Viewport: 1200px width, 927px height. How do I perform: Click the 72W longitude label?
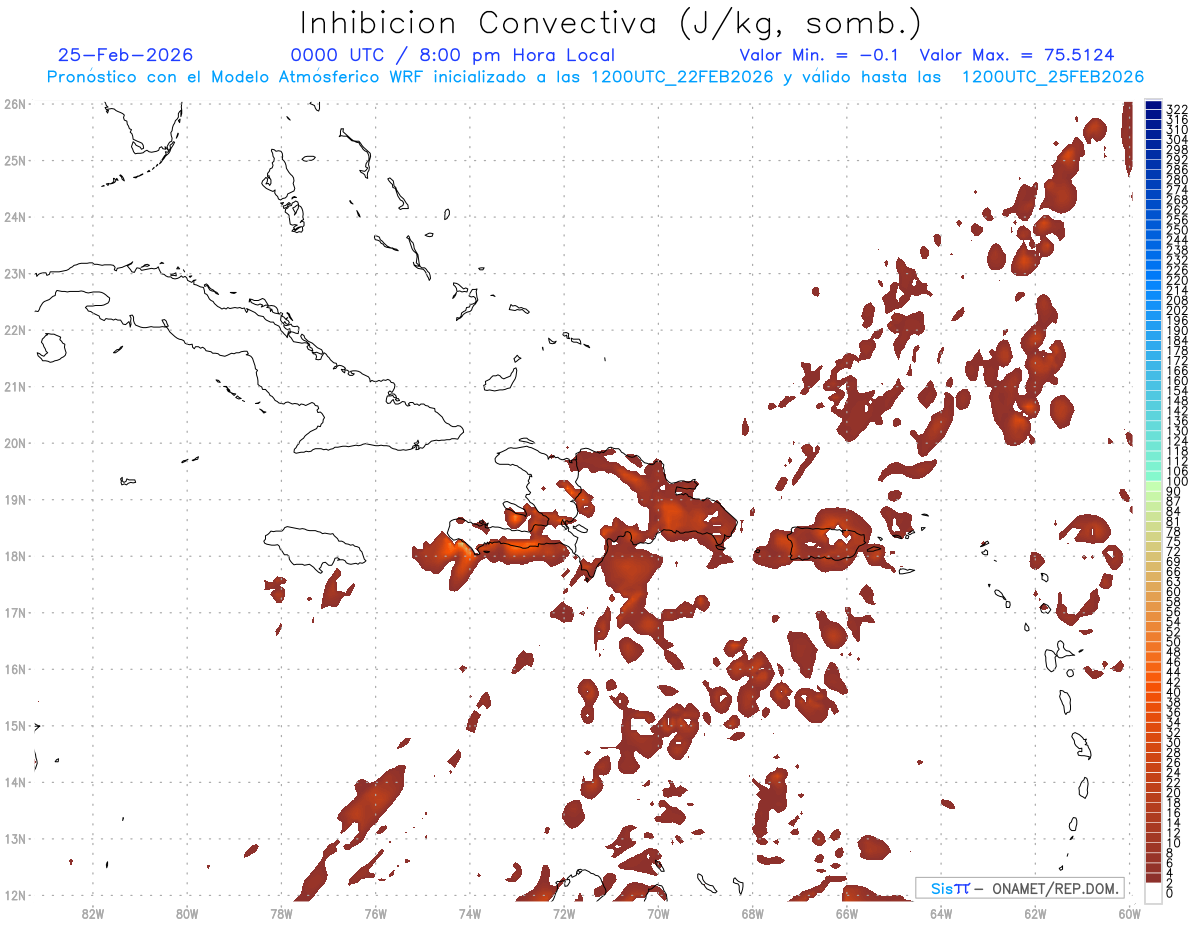pyautogui.click(x=564, y=913)
